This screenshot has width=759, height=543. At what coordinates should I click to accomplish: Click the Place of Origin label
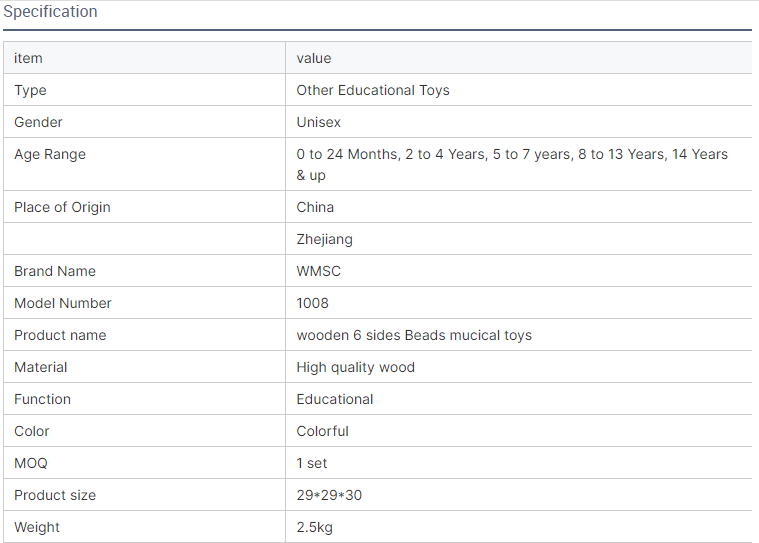click(x=62, y=207)
